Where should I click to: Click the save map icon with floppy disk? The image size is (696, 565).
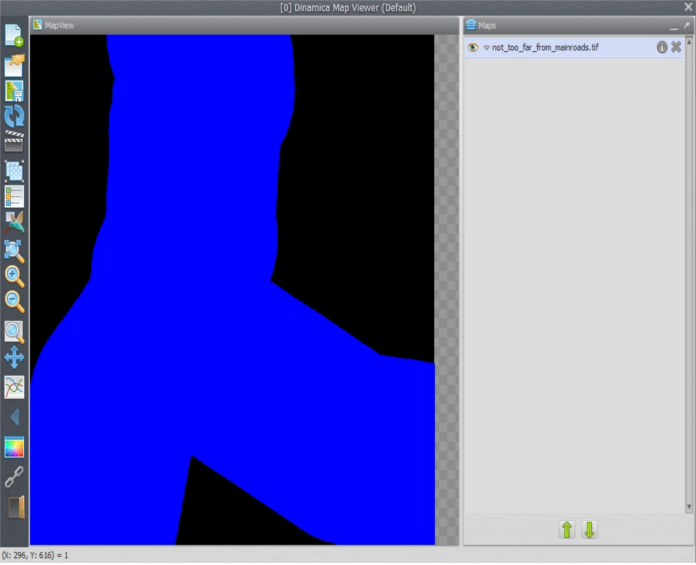point(14,92)
